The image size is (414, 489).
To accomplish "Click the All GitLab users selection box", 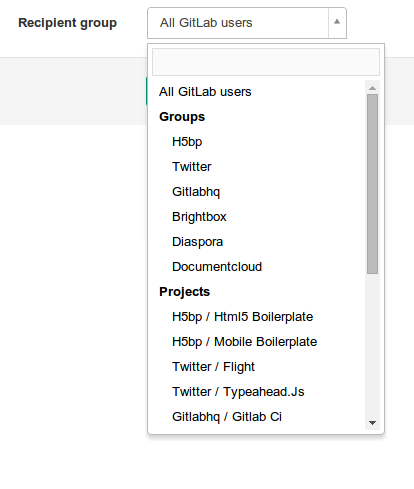I will (x=247, y=23).
